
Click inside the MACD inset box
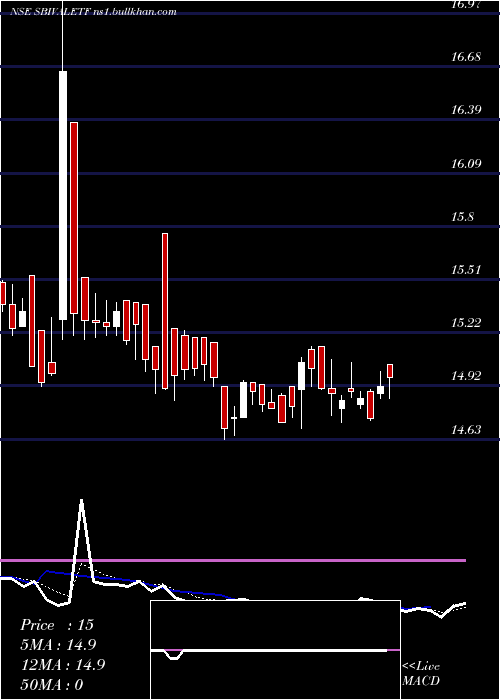point(275,650)
